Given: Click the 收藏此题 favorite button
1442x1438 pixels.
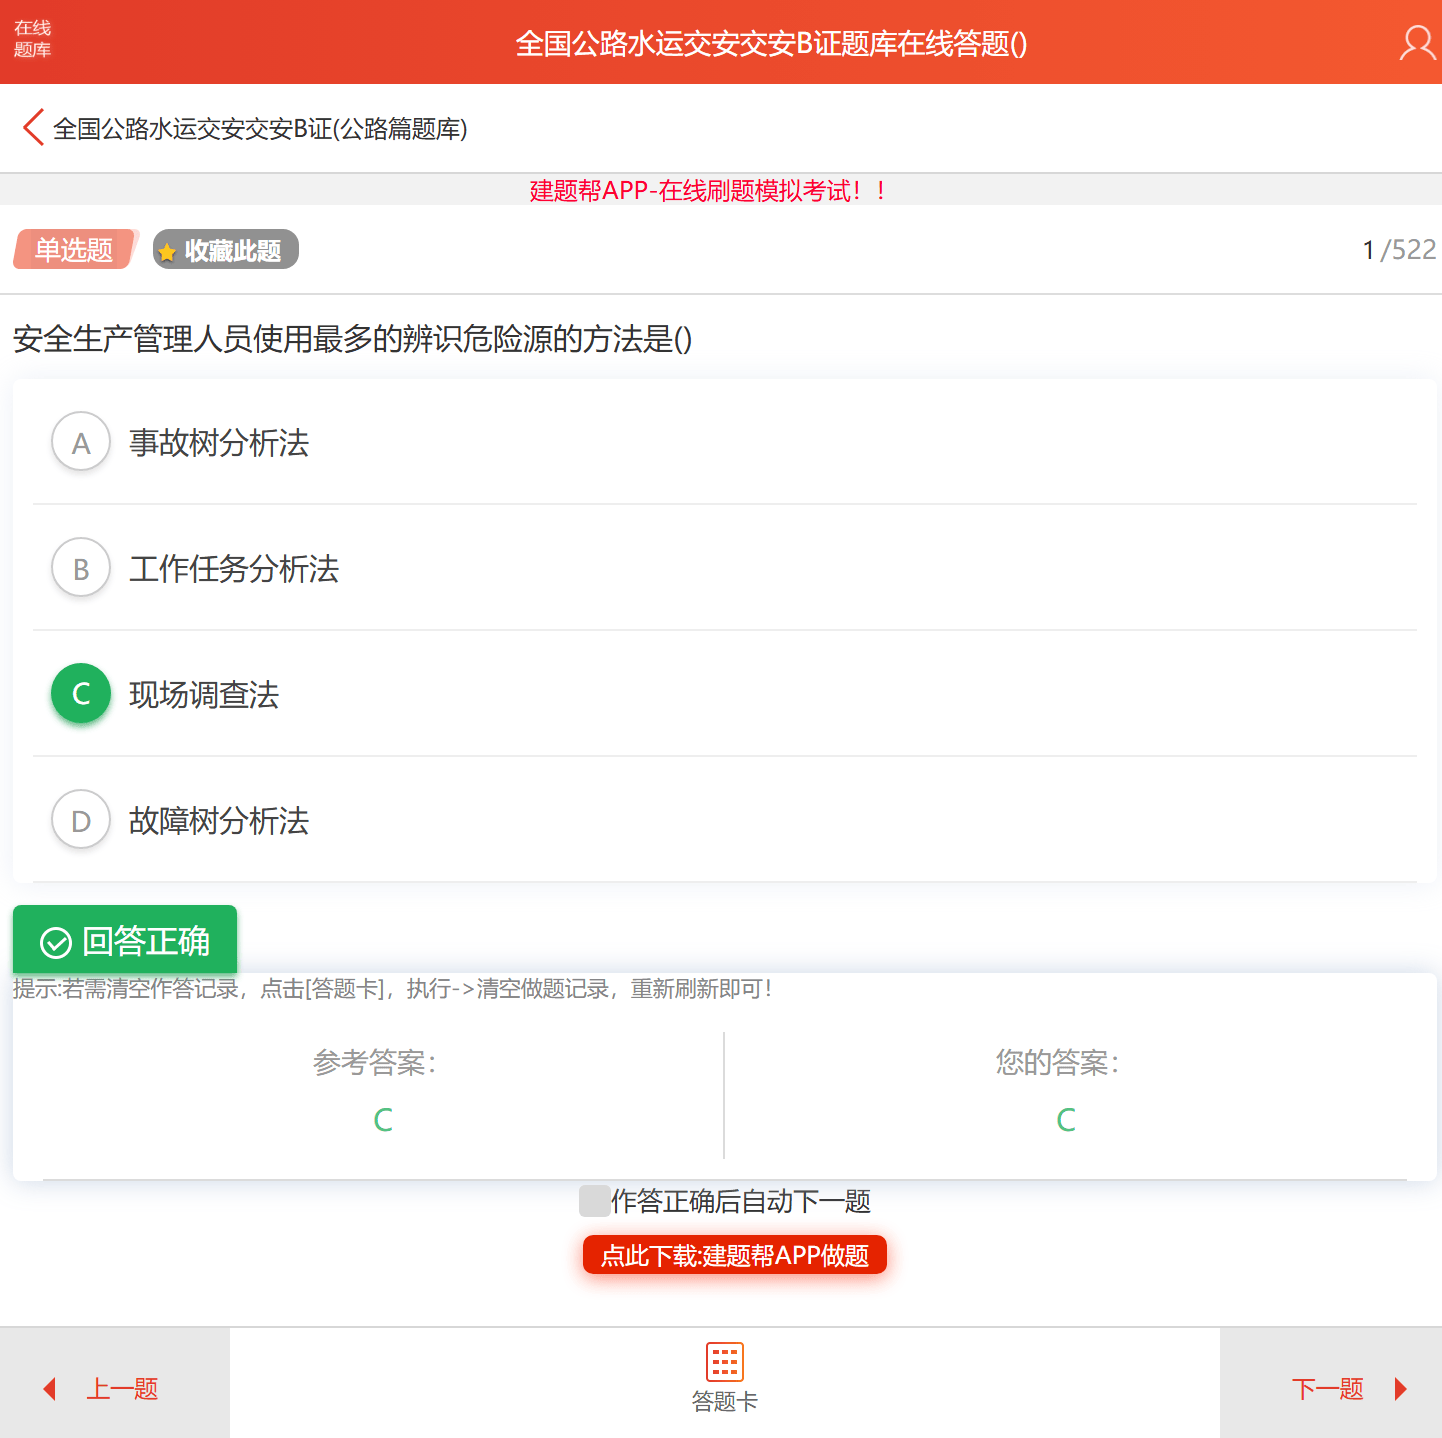Looking at the screenshot, I should (x=225, y=249).
